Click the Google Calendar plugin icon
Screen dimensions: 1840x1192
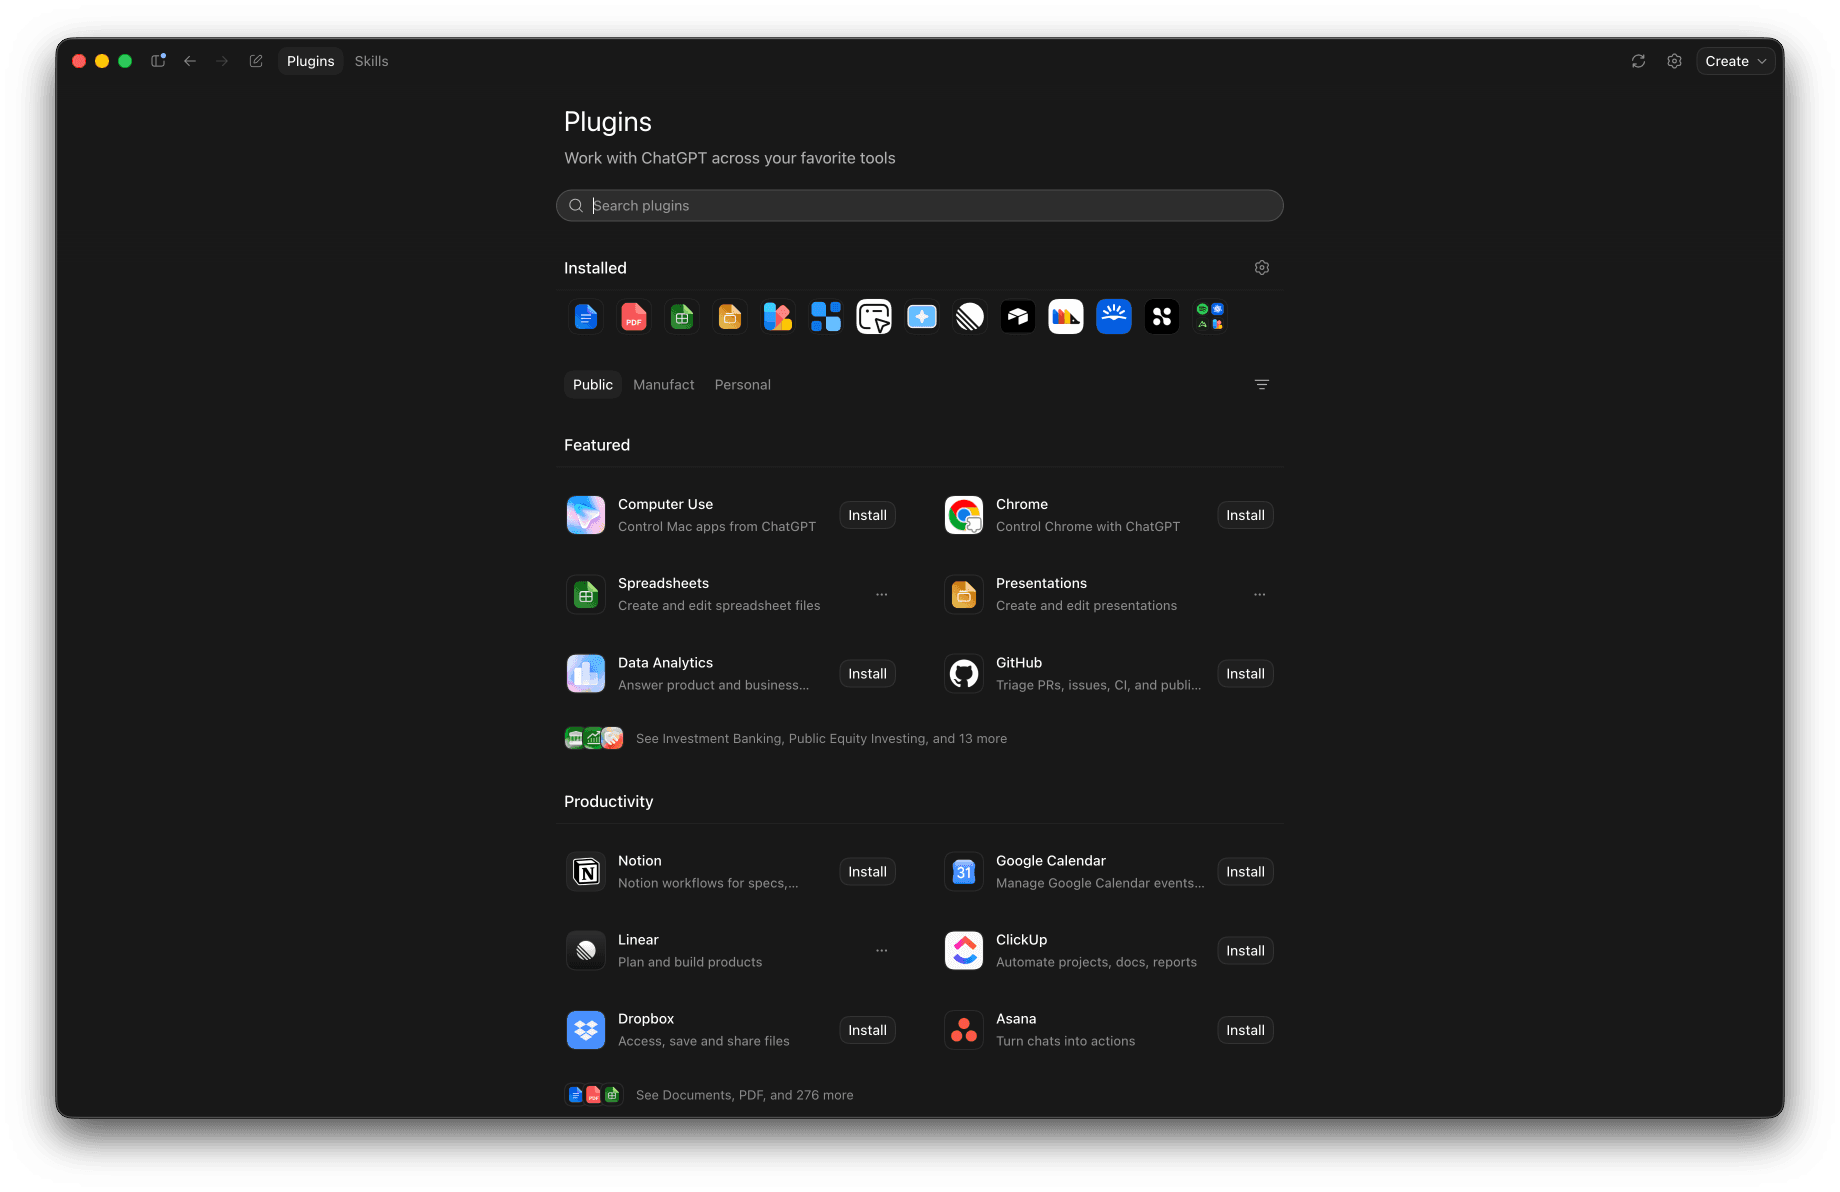click(964, 872)
